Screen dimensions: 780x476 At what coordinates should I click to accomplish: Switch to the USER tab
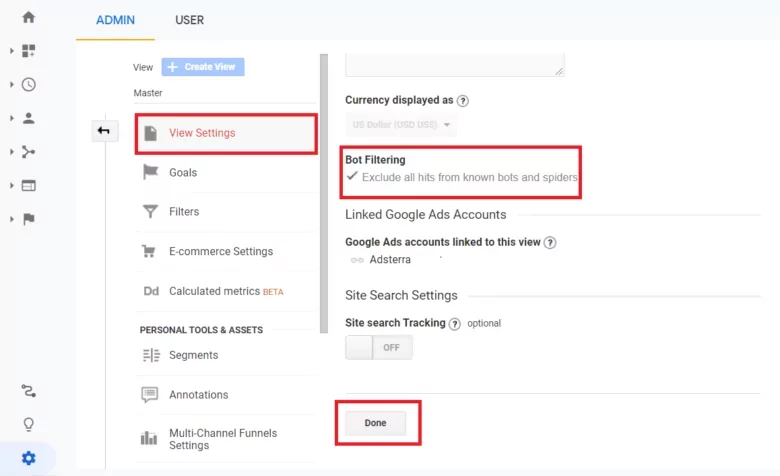189,20
